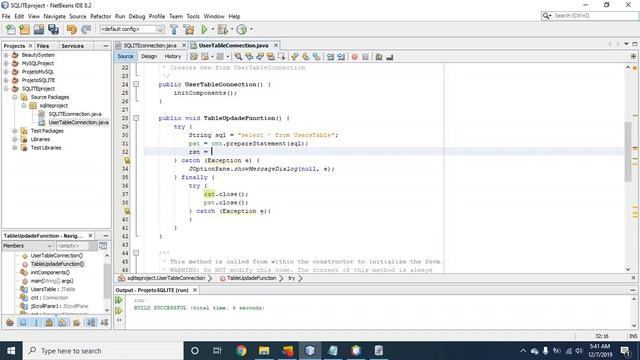
Task: Toggle Show Inner Classes filter in Navigator
Action: click(x=62, y=322)
